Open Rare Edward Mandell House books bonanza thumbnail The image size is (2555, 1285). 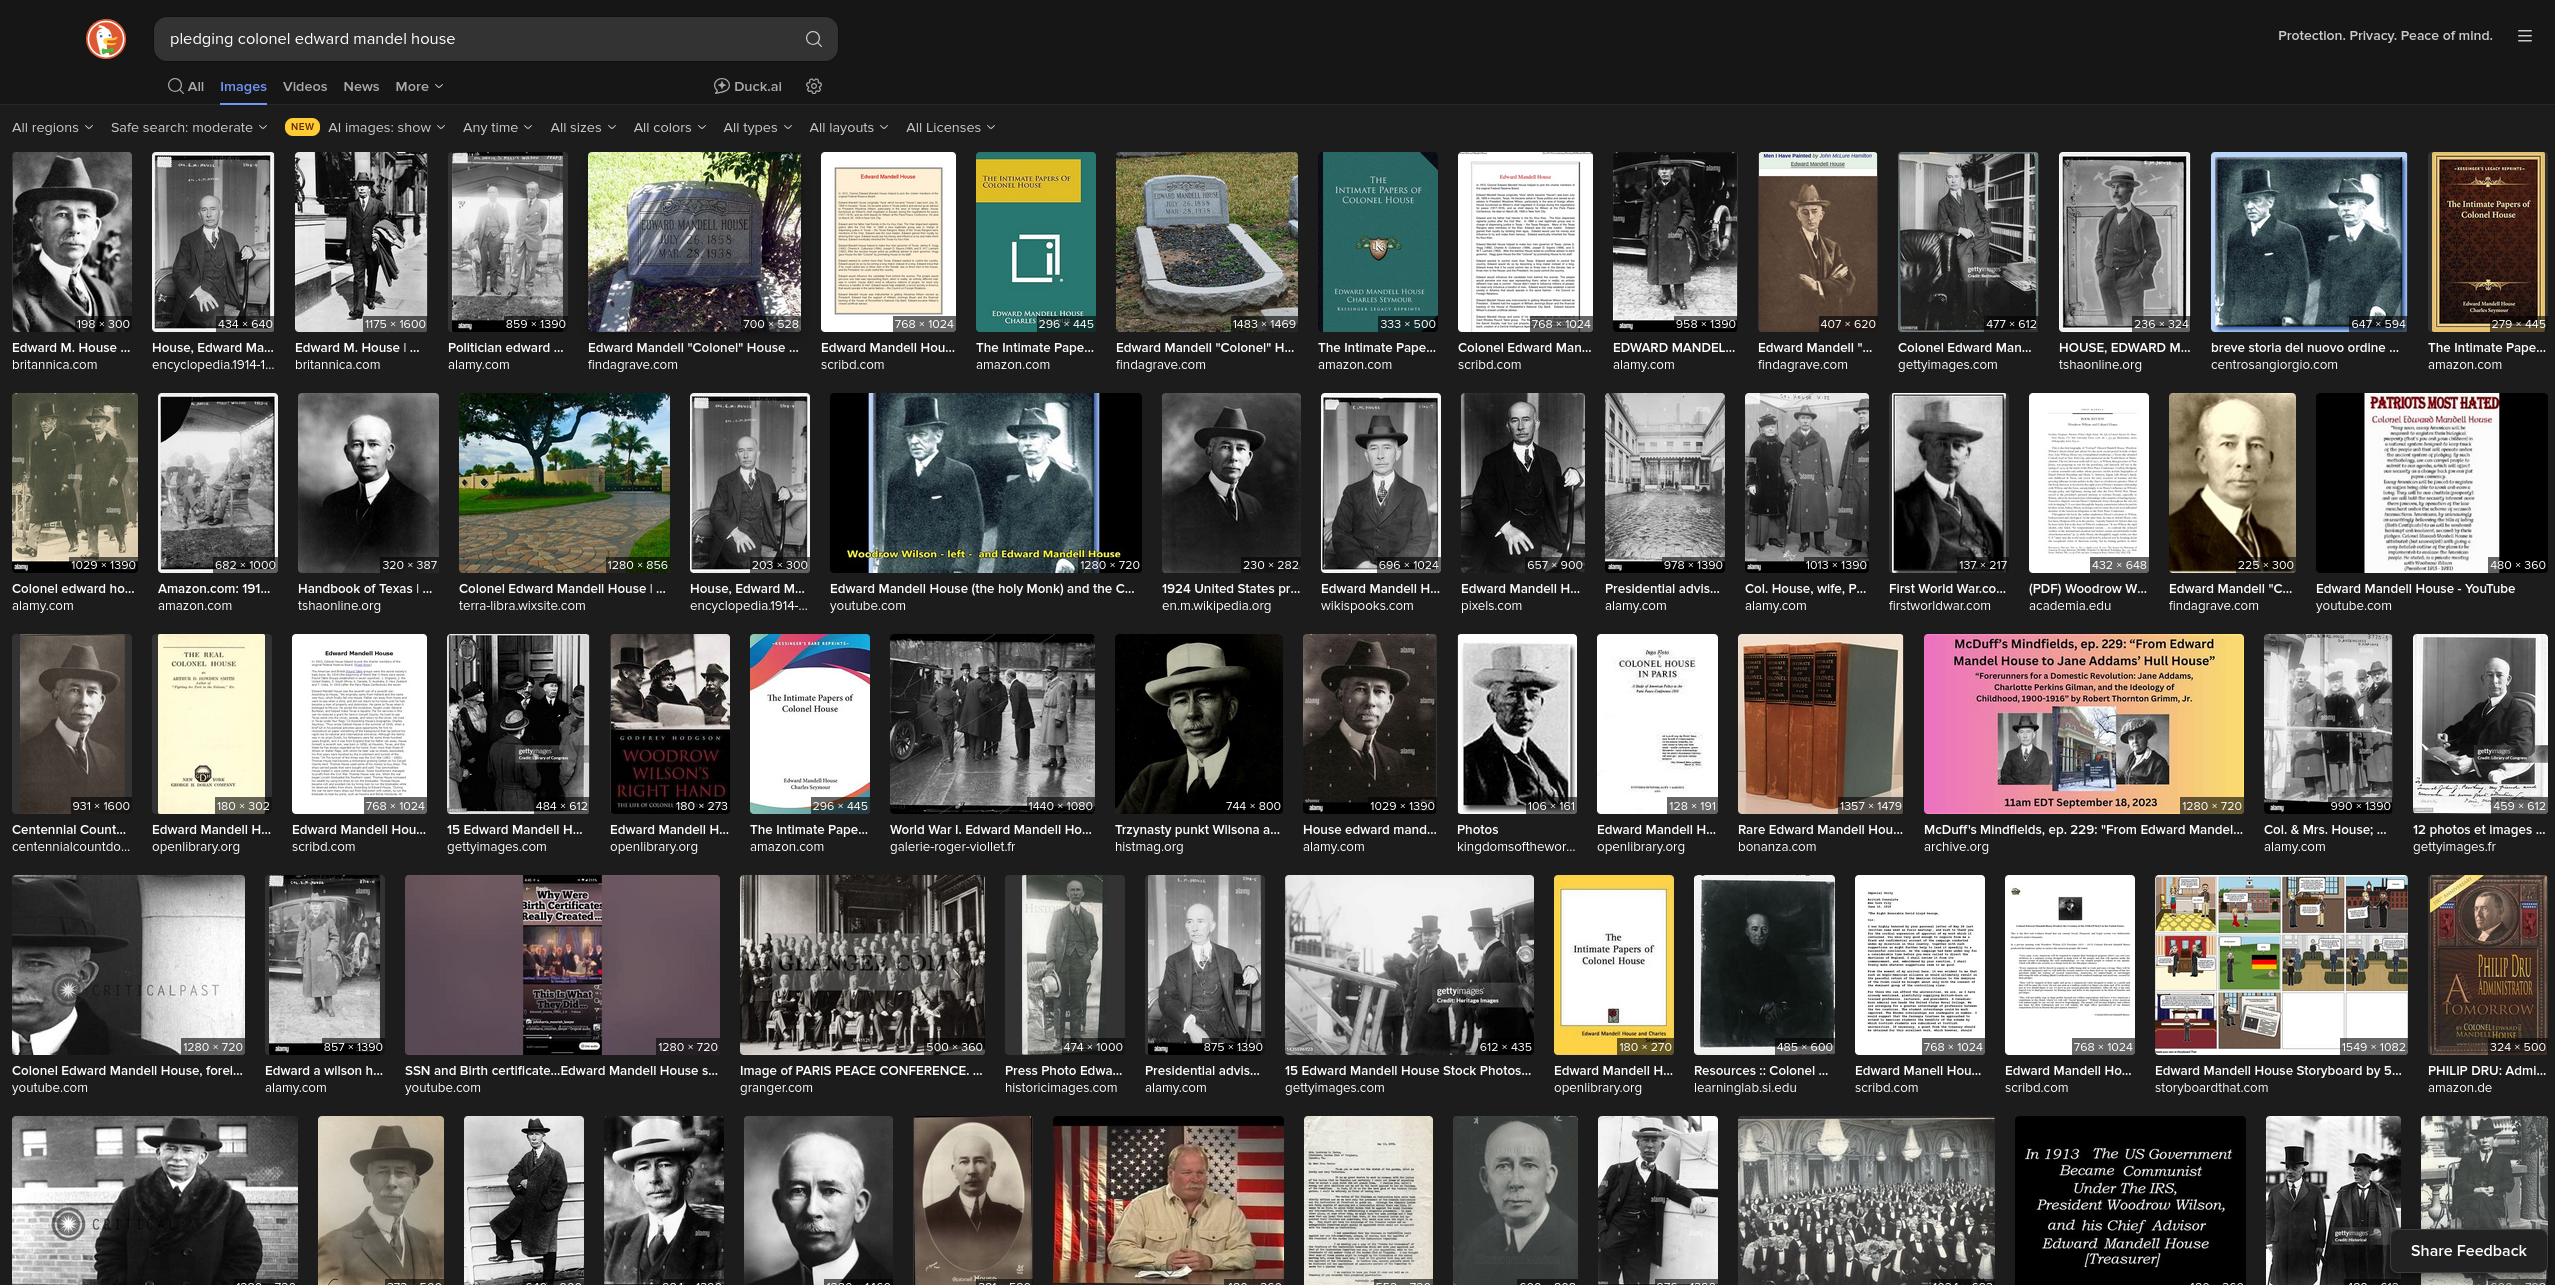click(1820, 724)
